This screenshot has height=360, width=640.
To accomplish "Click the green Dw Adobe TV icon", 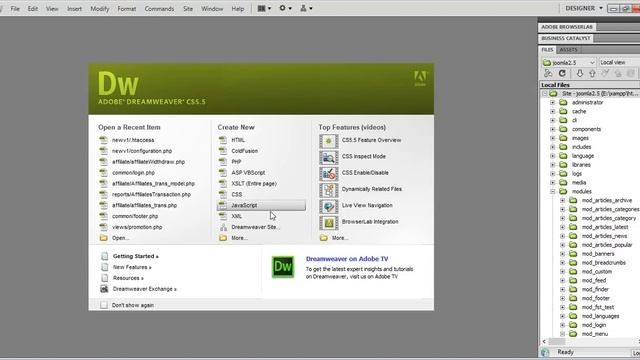I will (283, 267).
